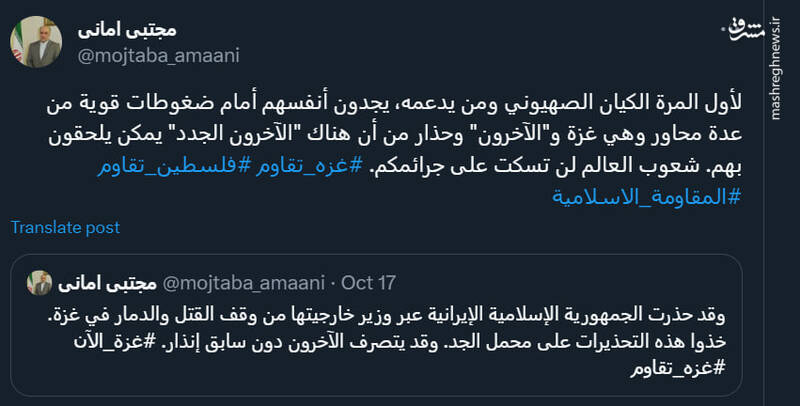Click the Translate post link

click(66, 227)
